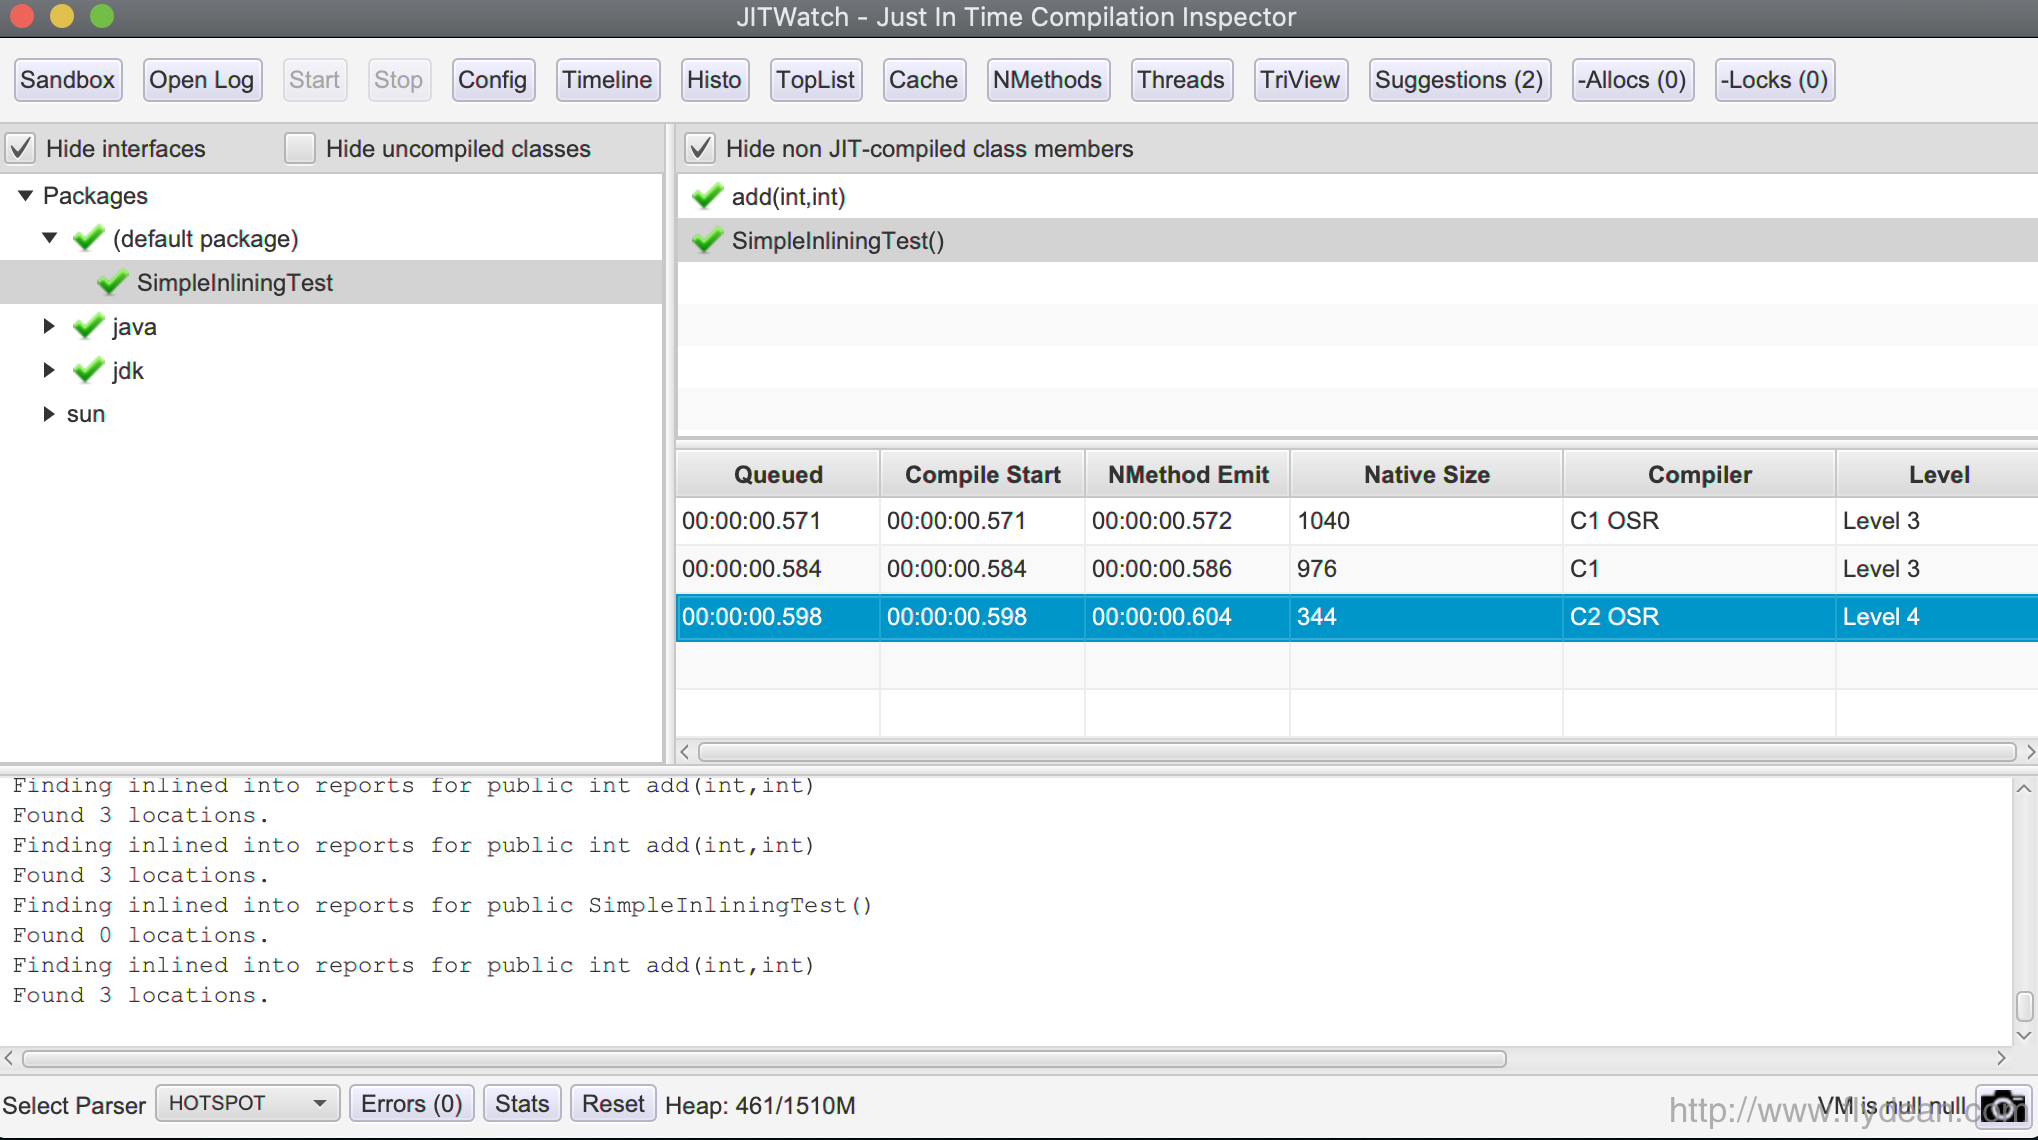Open the TriView window
This screenshot has width=2038, height=1140.
(1299, 80)
